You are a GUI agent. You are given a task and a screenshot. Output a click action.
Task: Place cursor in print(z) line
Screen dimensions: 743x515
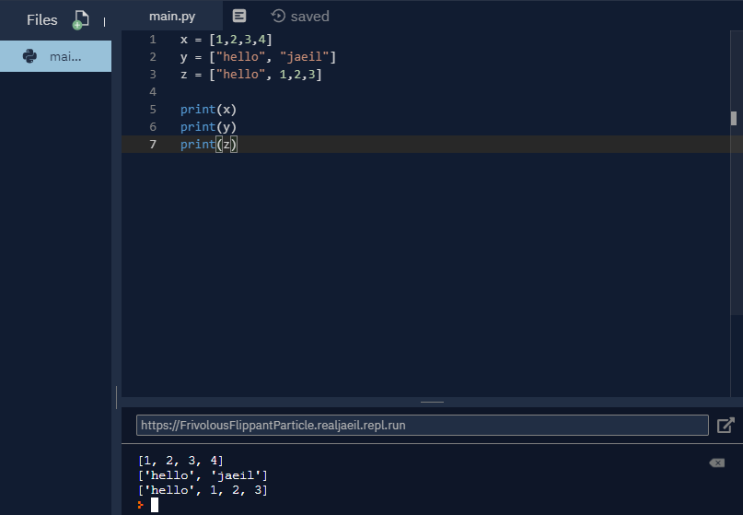pos(208,144)
